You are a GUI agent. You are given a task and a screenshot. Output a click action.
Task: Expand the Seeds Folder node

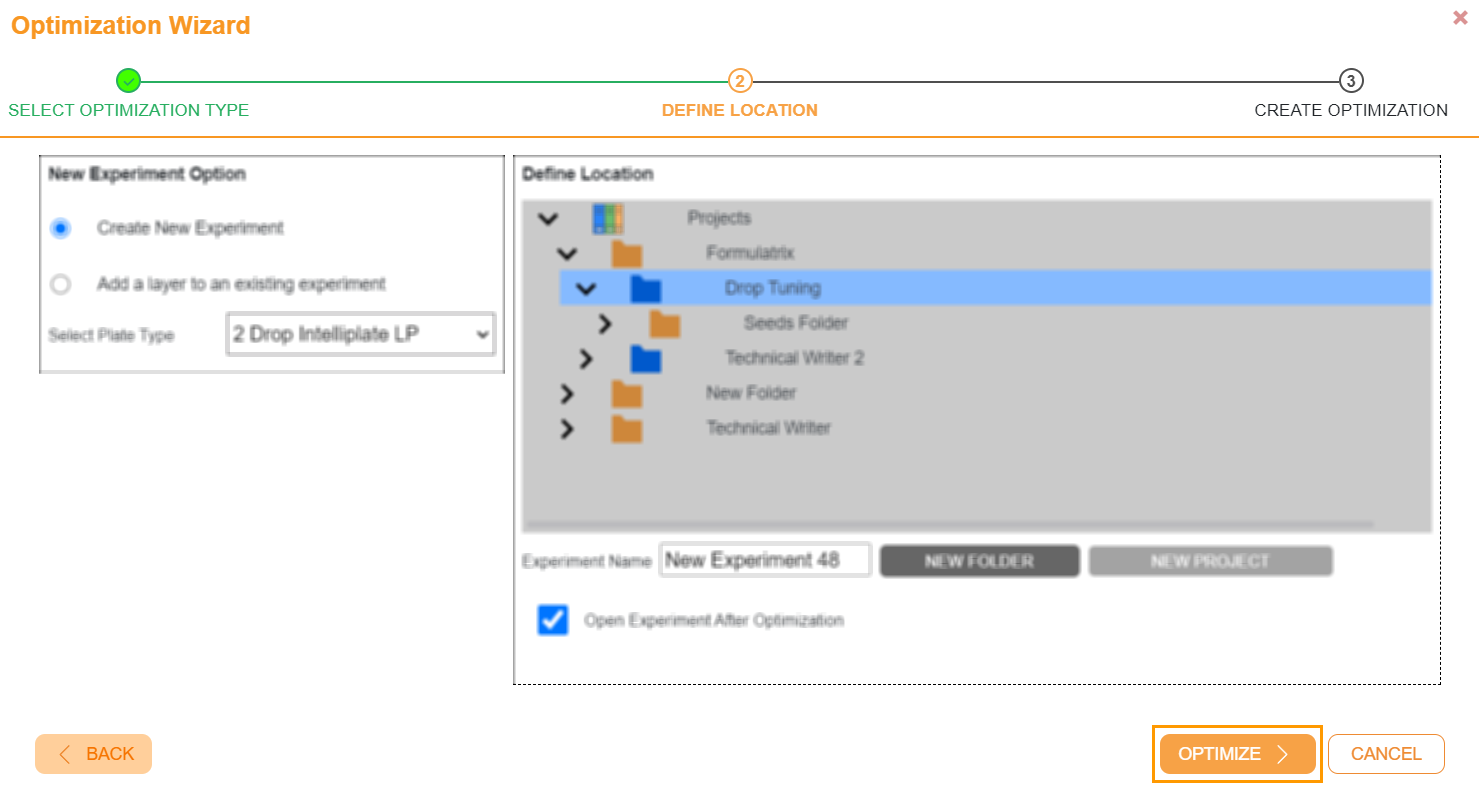coord(604,324)
